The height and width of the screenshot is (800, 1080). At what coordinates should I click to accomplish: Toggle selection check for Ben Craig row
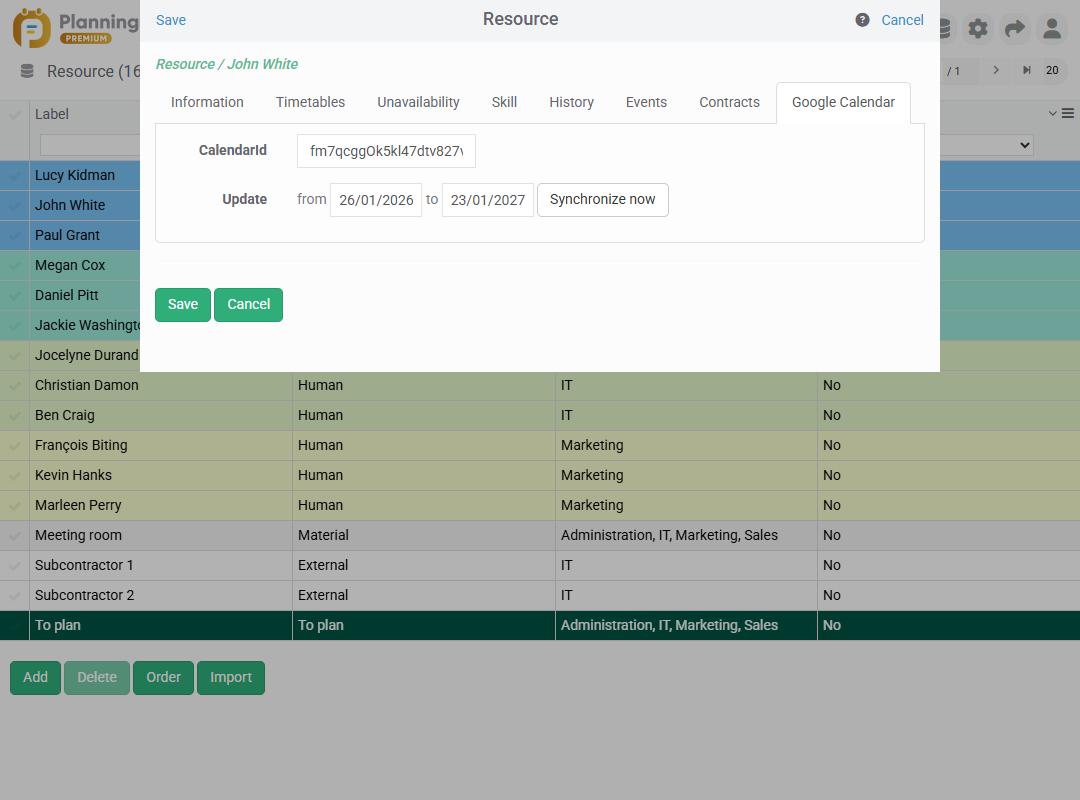click(14, 416)
